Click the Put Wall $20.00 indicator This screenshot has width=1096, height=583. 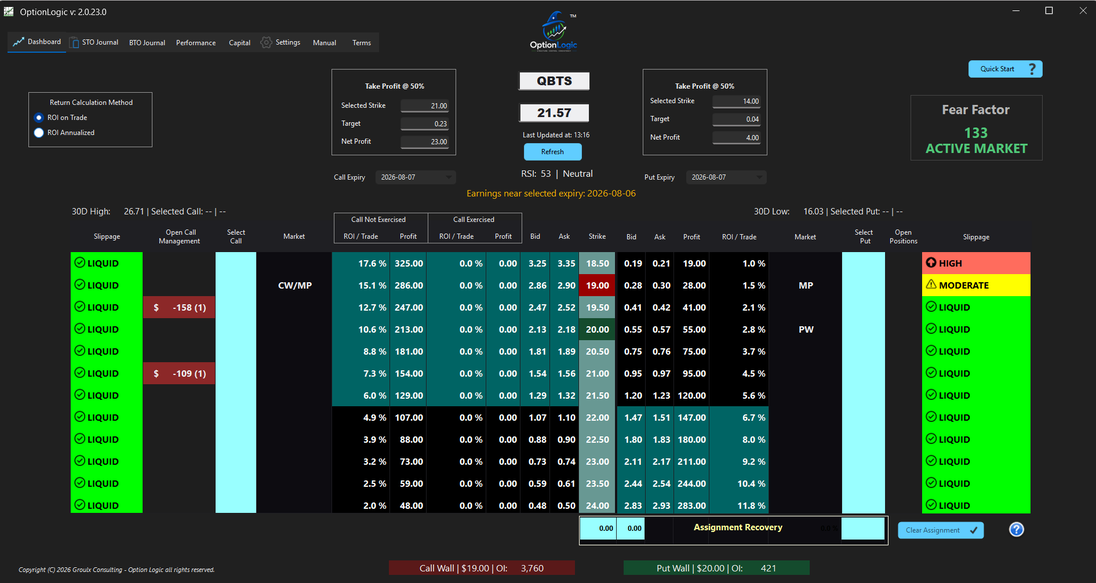pyautogui.click(x=716, y=568)
